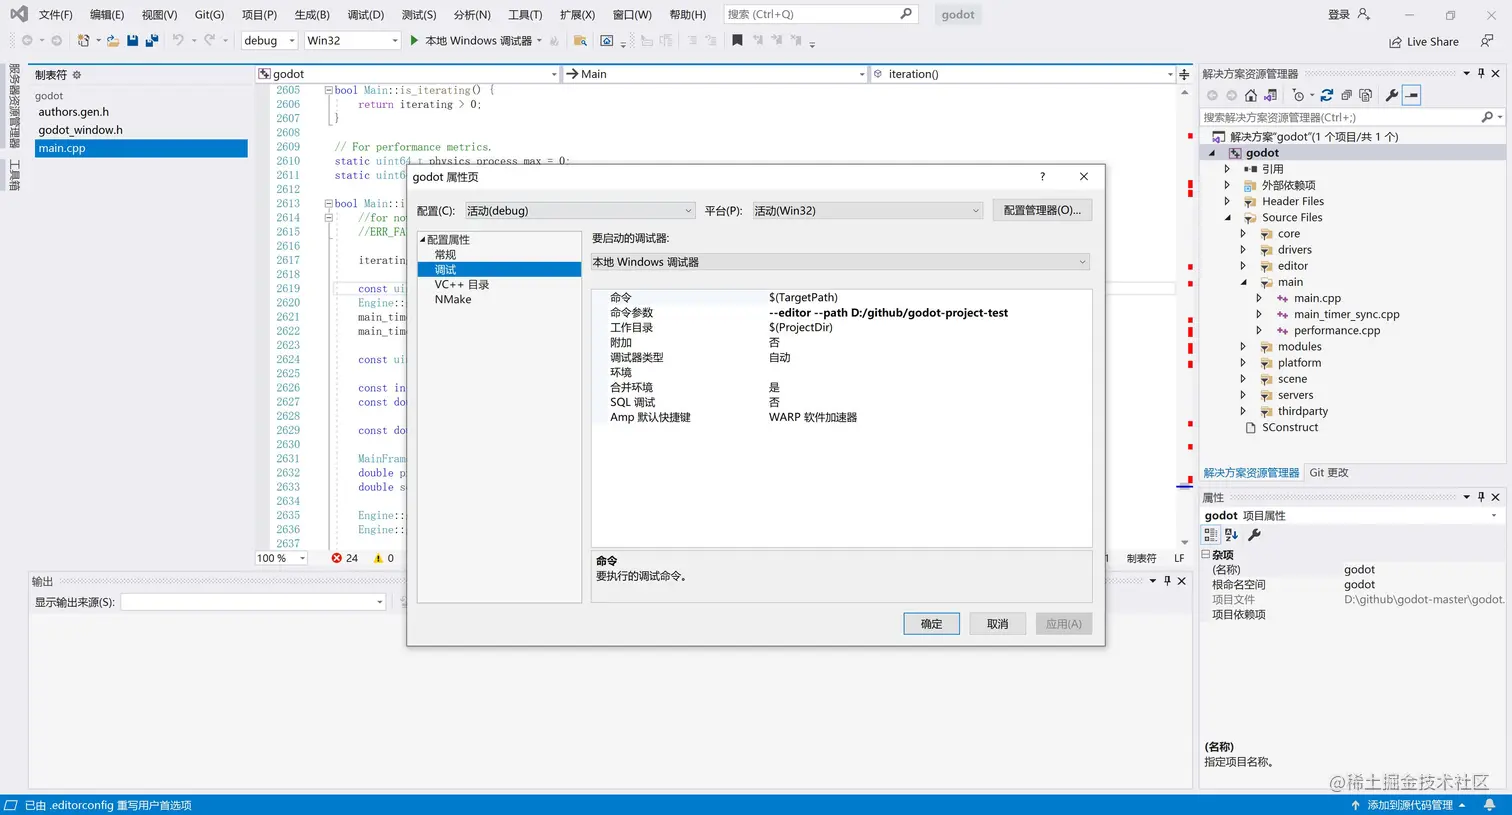Click the red error count icon showing 24
This screenshot has height=815, width=1512.
point(337,558)
